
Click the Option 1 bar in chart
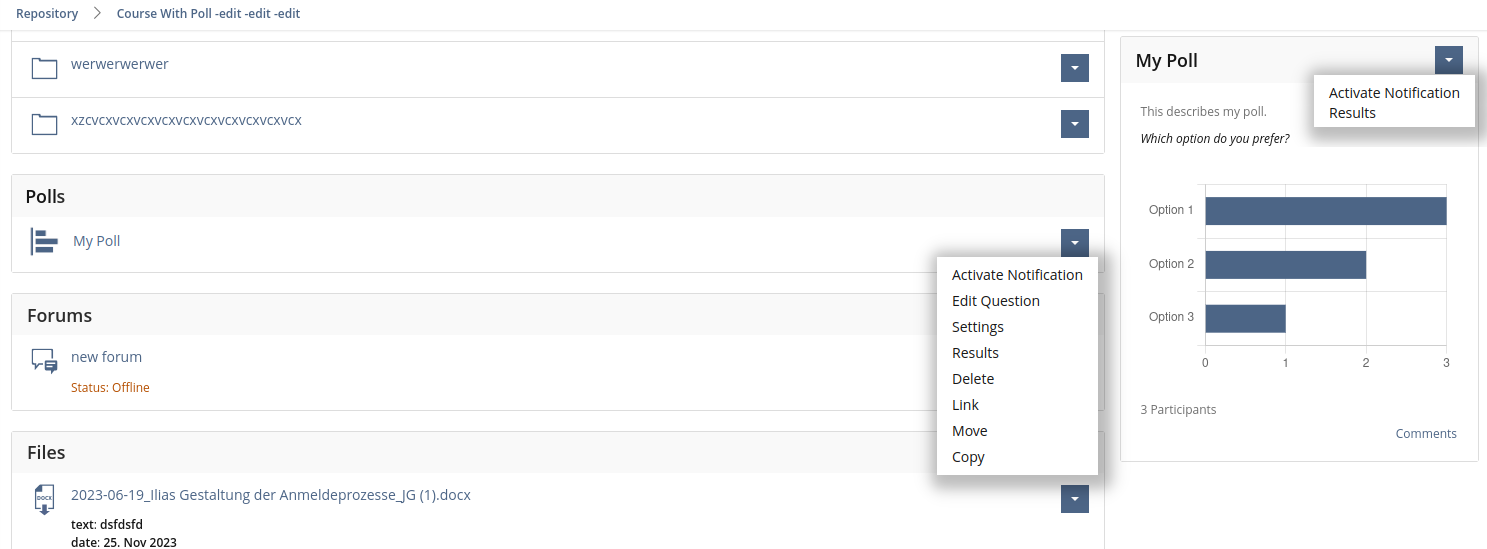(1325, 211)
